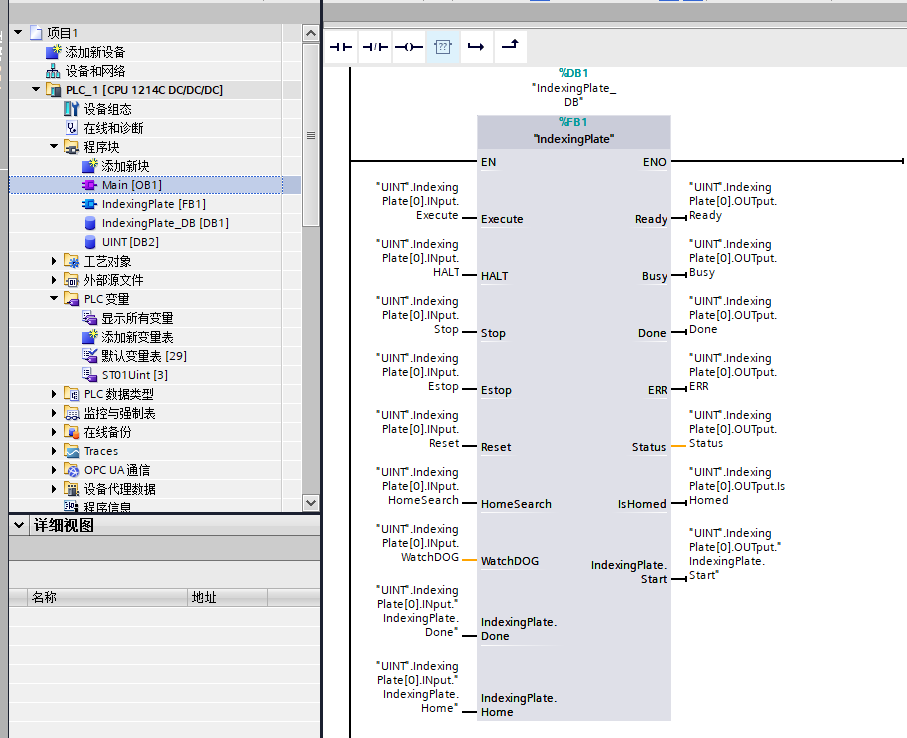This screenshot has width=907, height=738.
Task: Collapse the detail view panel
Action: 19,525
